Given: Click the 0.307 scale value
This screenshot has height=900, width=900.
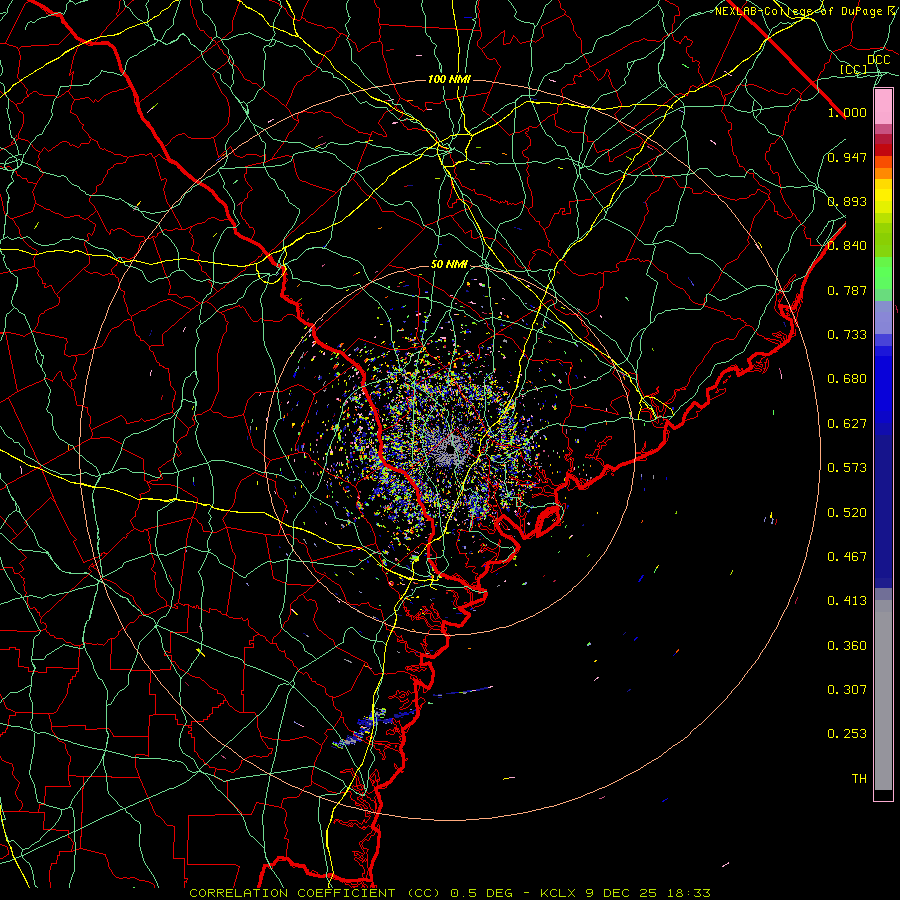Looking at the screenshot, I should [x=847, y=689].
